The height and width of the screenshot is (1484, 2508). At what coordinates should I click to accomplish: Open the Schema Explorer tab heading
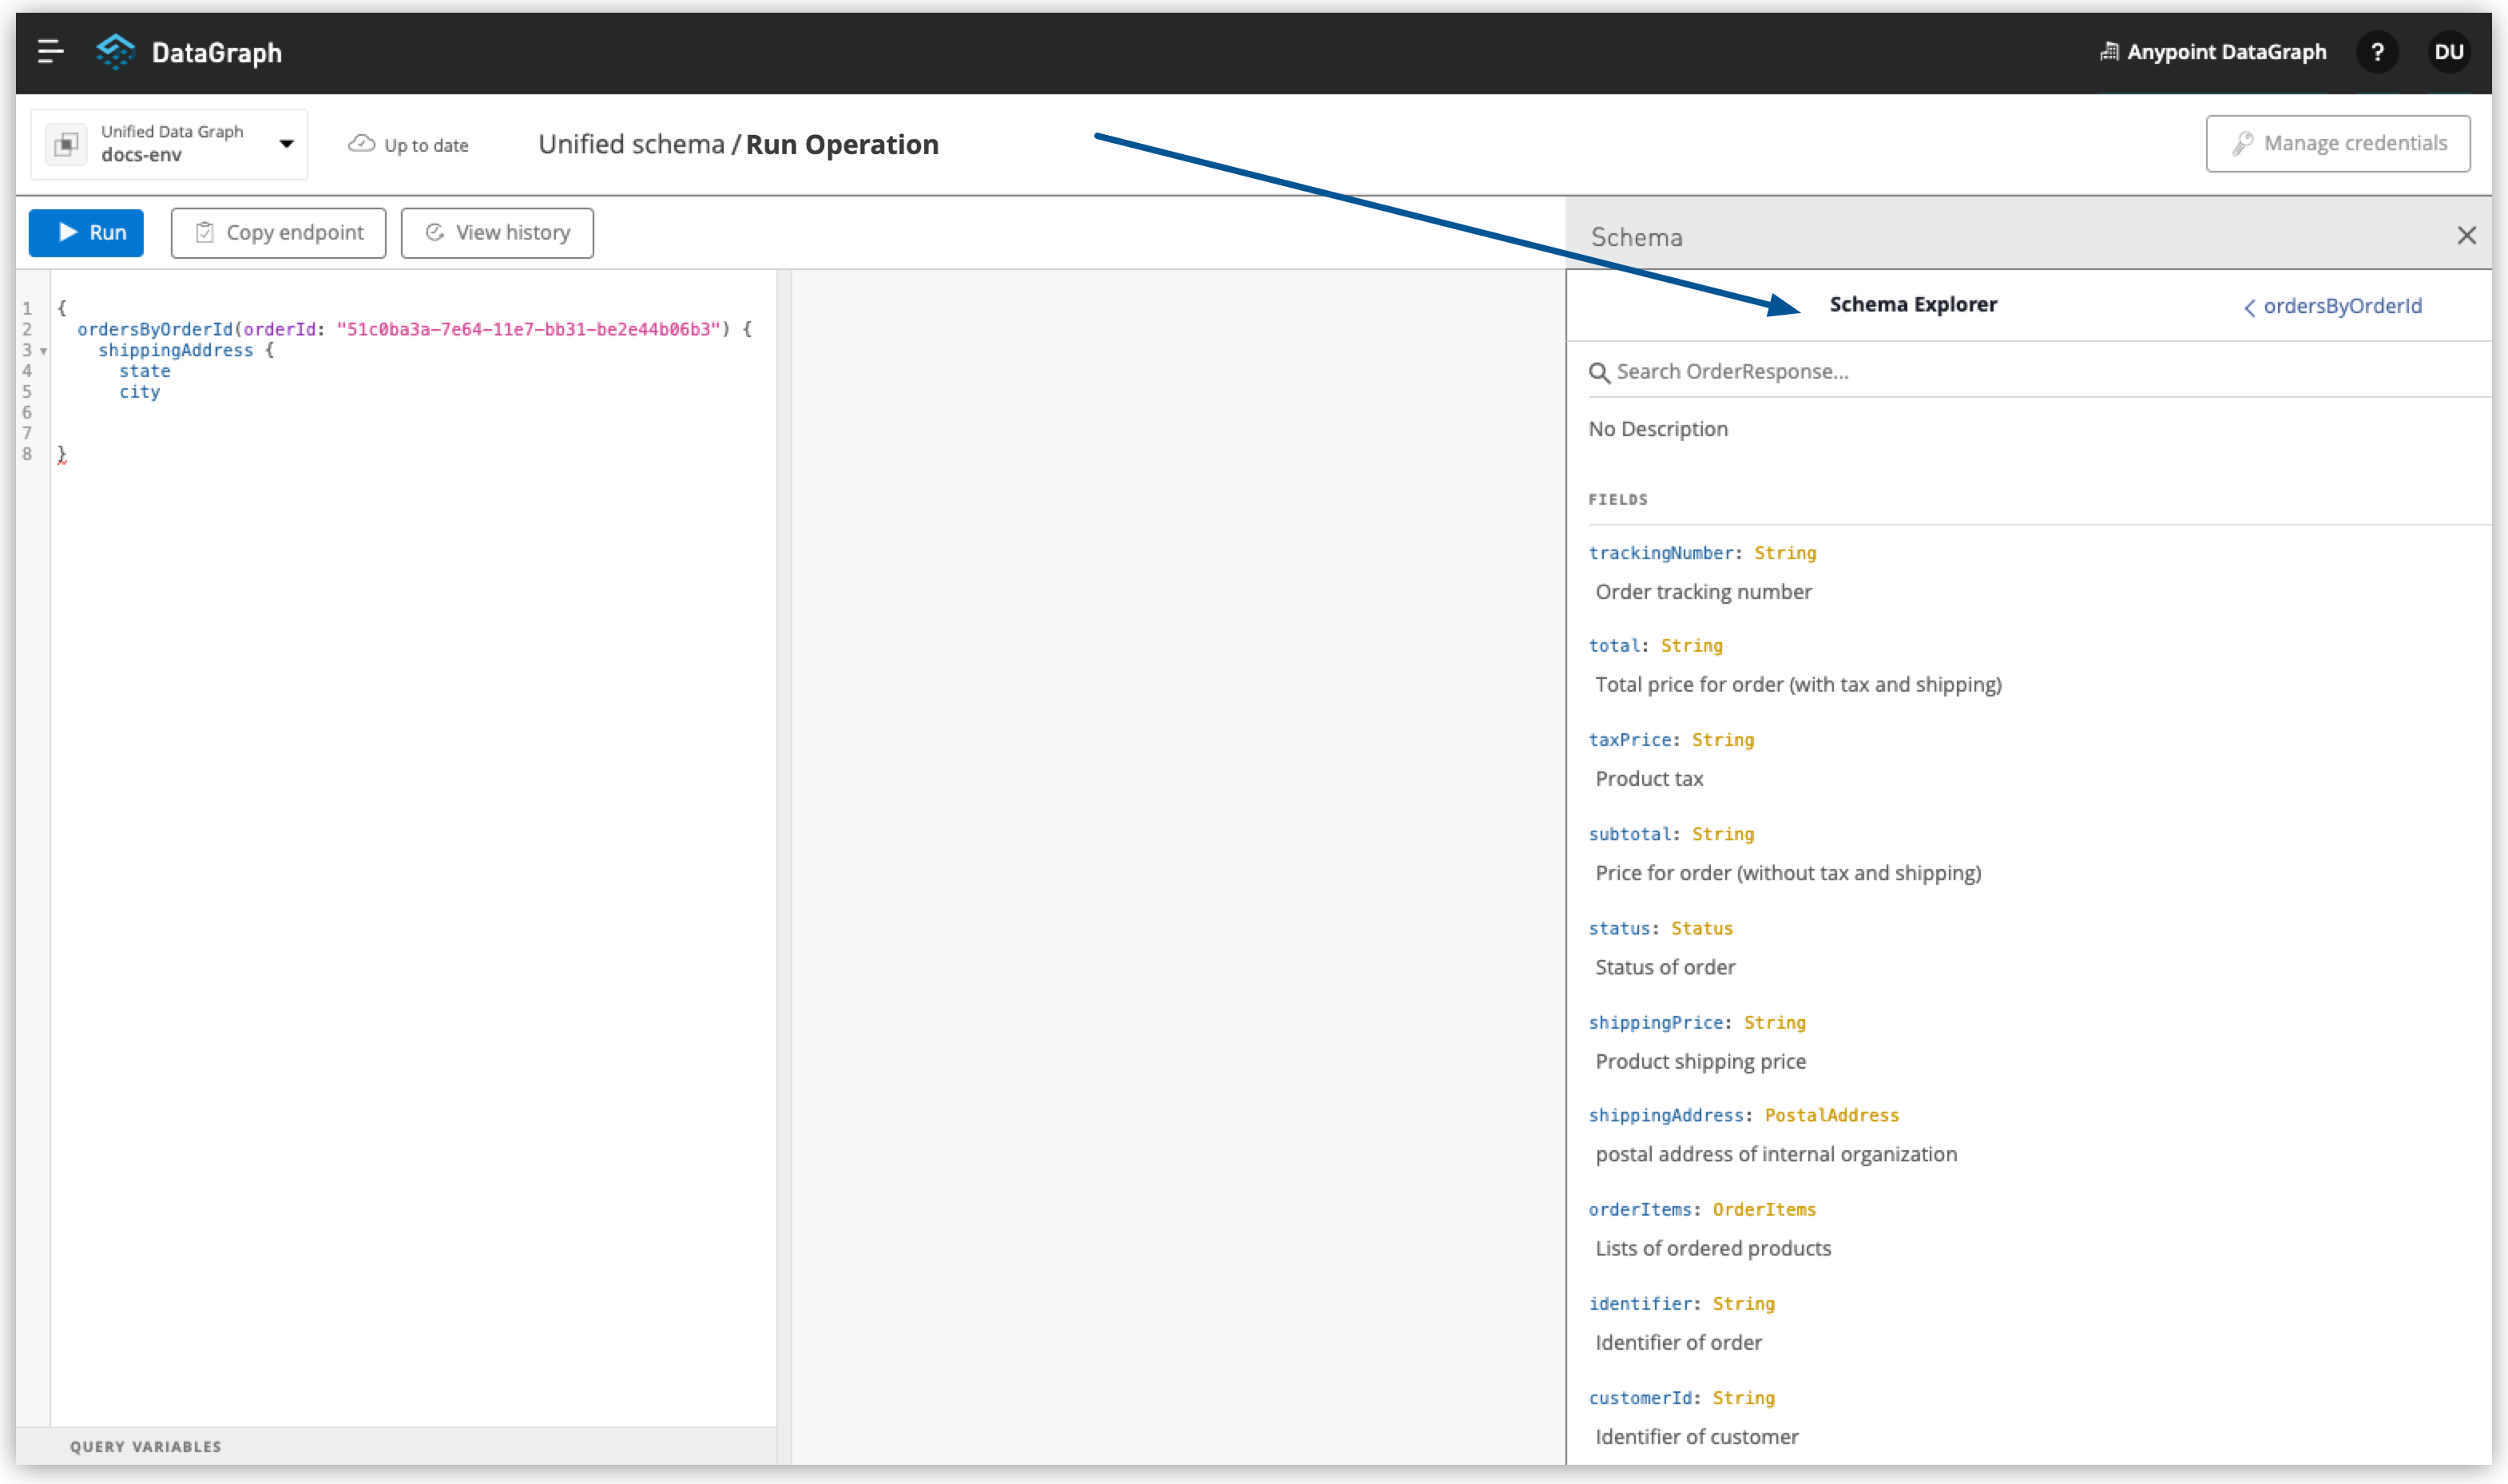(1913, 304)
